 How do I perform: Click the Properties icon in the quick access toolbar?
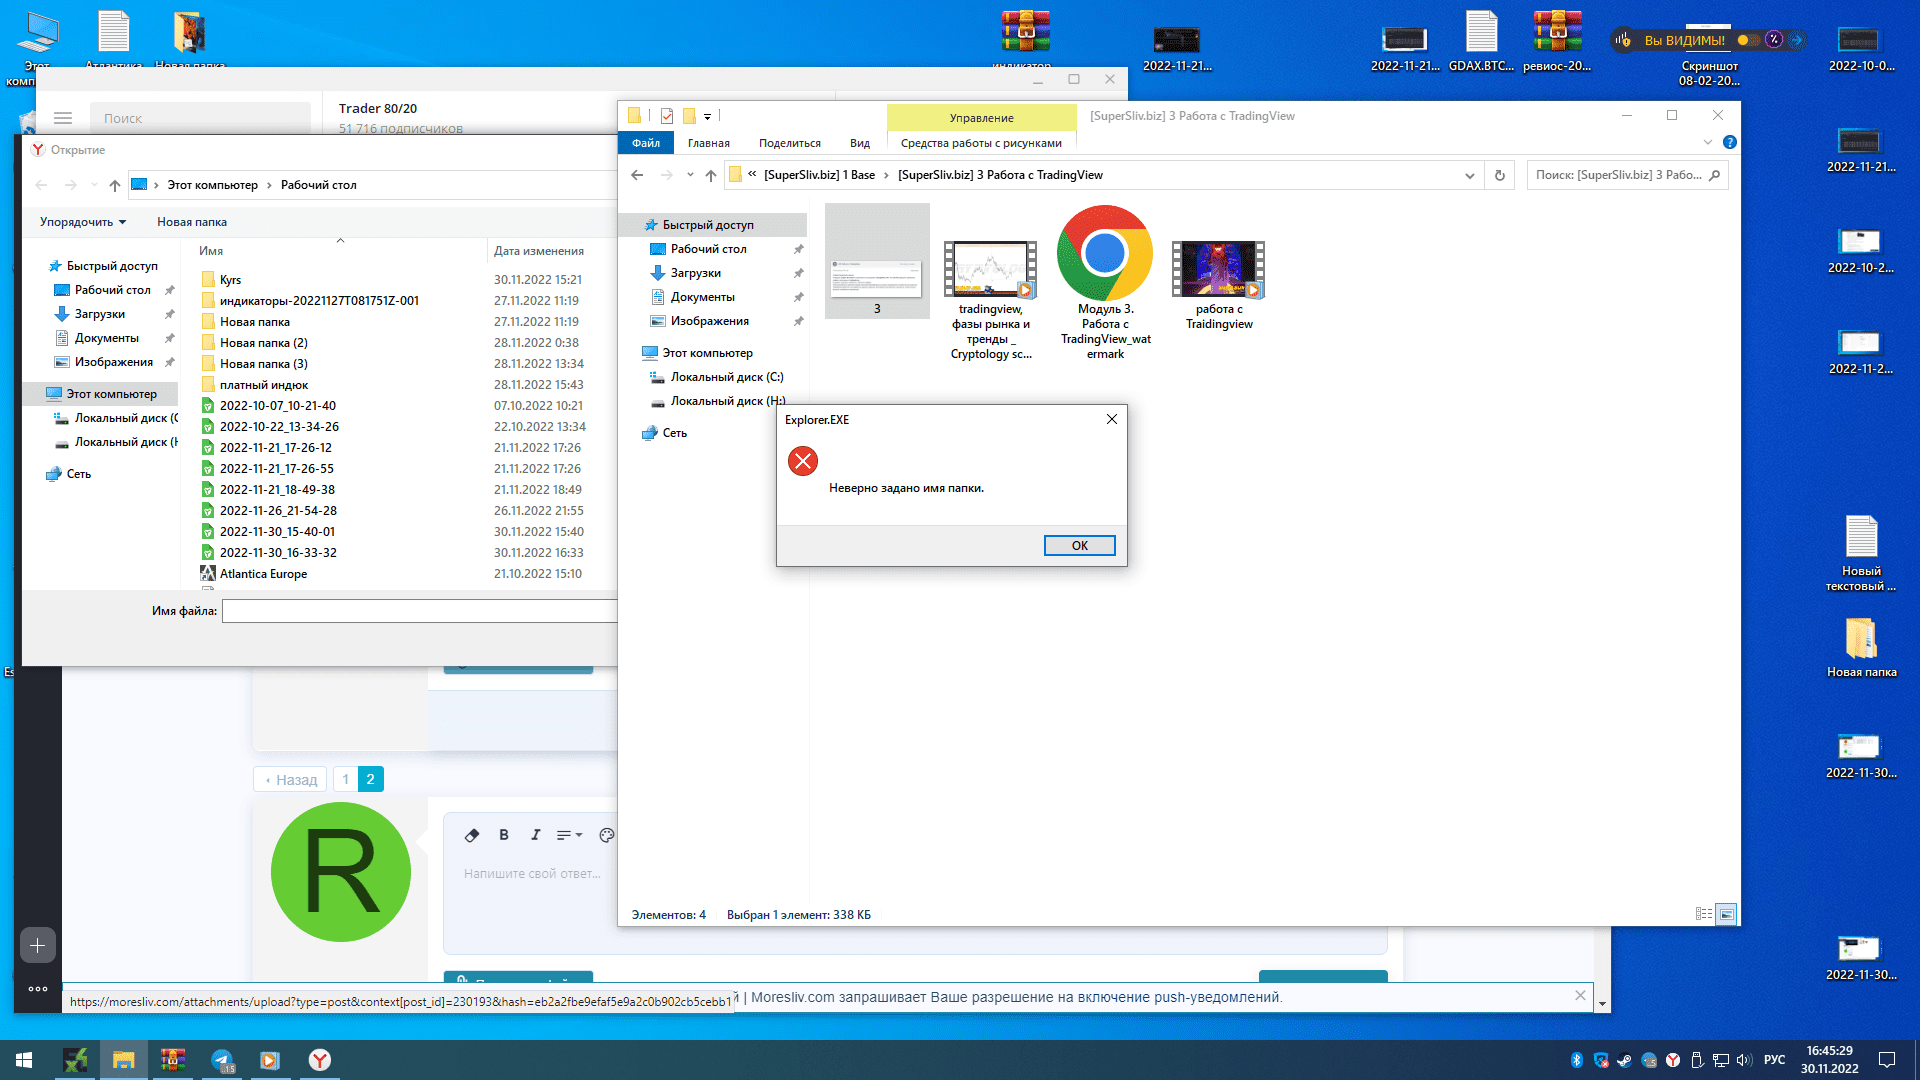click(x=667, y=116)
